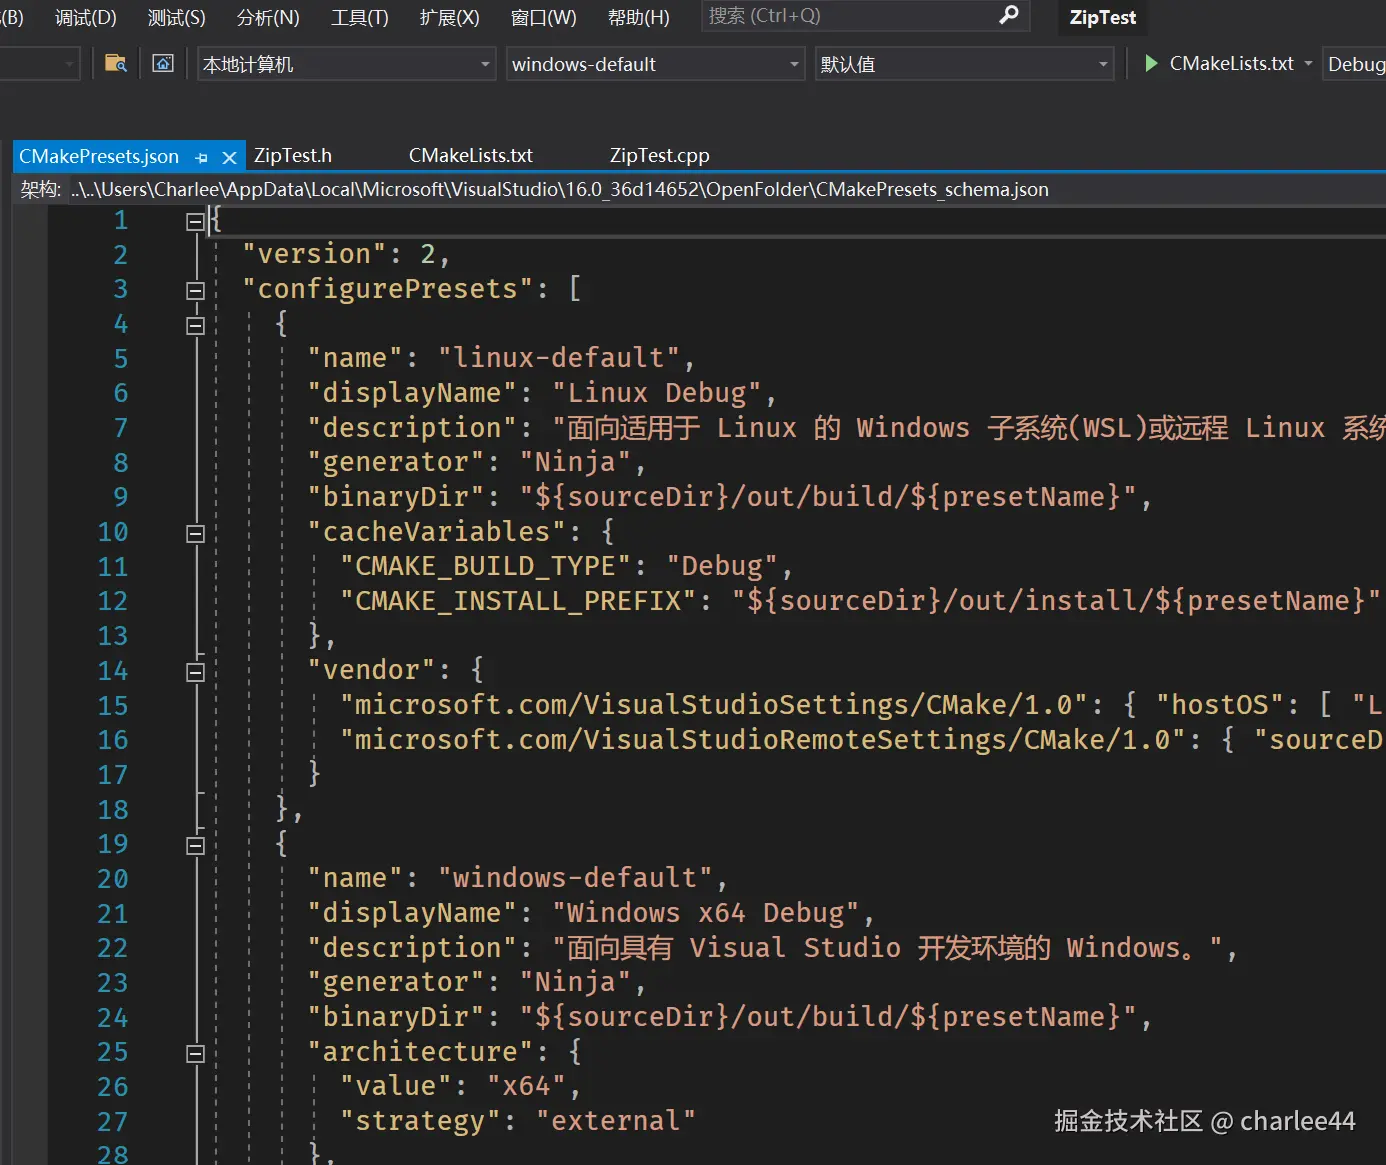Click the search magnifier icon
Image resolution: width=1386 pixels, height=1165 pixels.
(x=1006, y=16)
